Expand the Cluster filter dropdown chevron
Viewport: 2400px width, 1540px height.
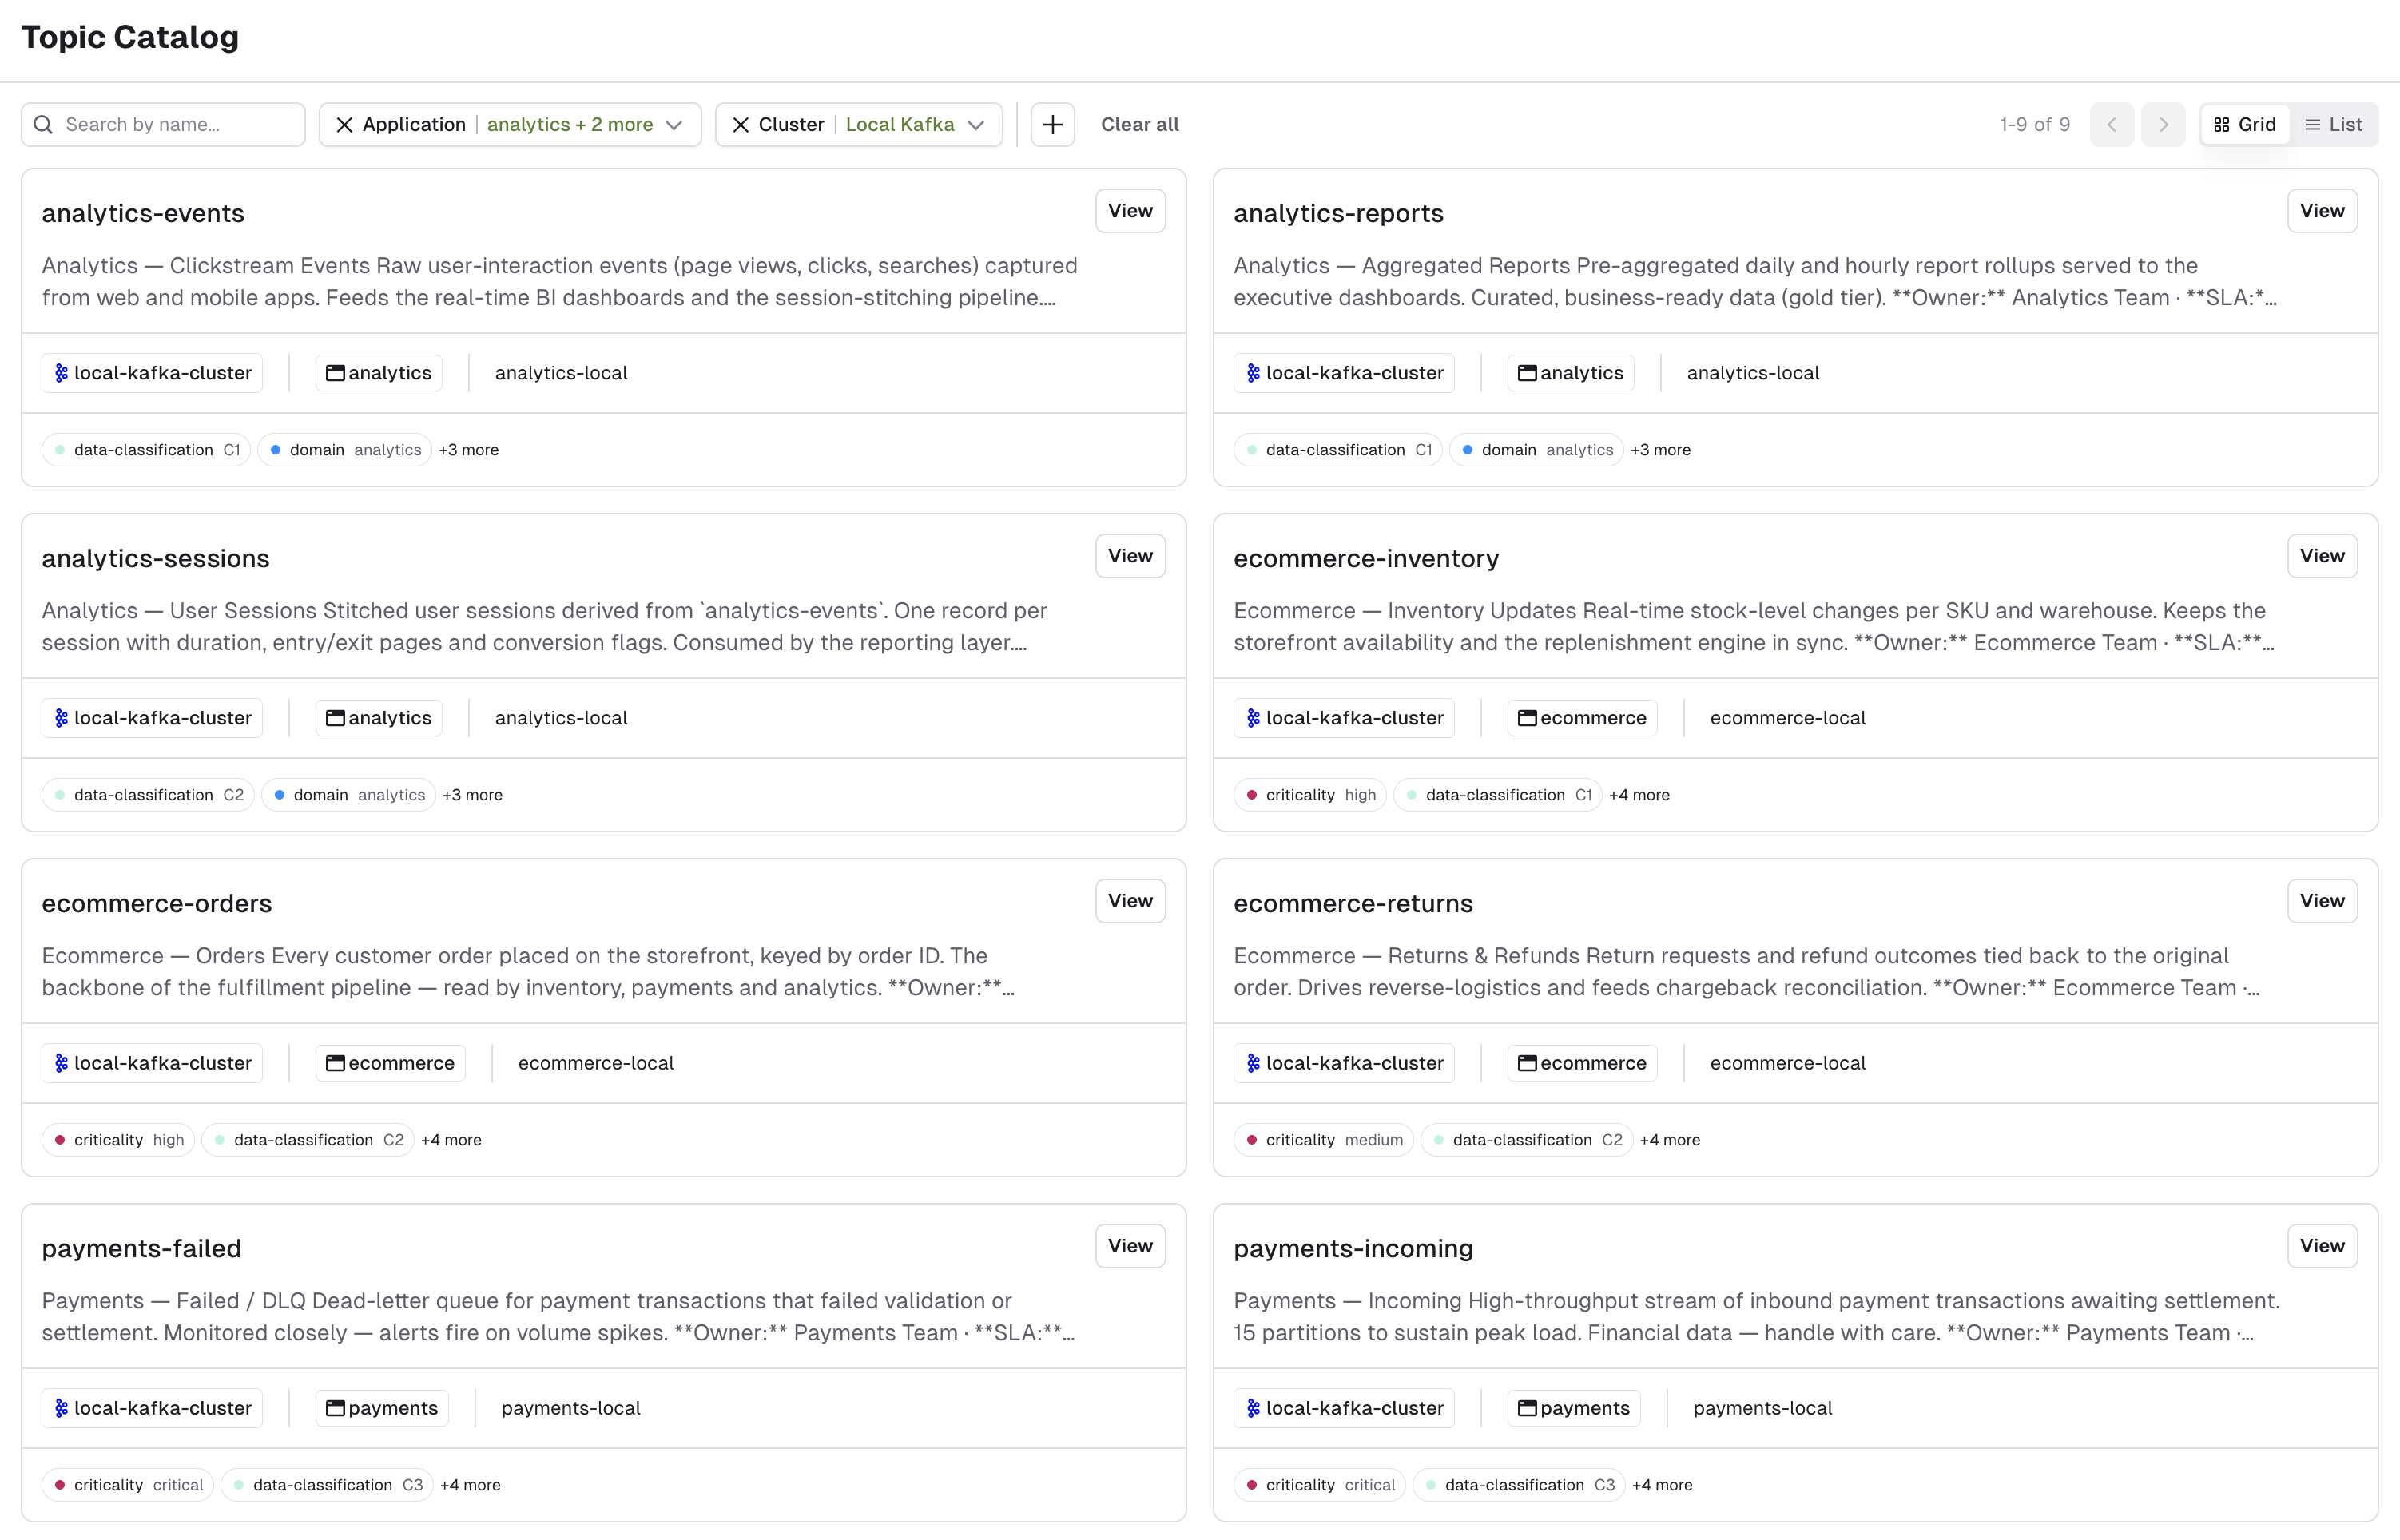[976, 125]
